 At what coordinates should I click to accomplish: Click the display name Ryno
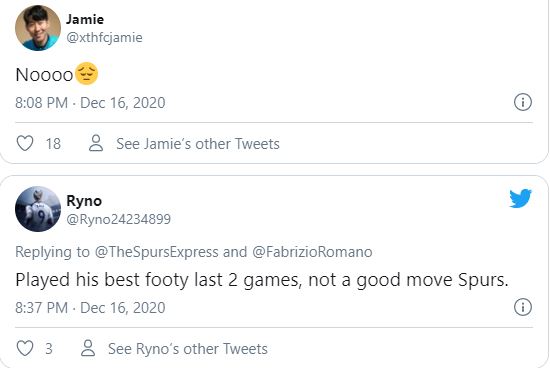coord(84,201)
